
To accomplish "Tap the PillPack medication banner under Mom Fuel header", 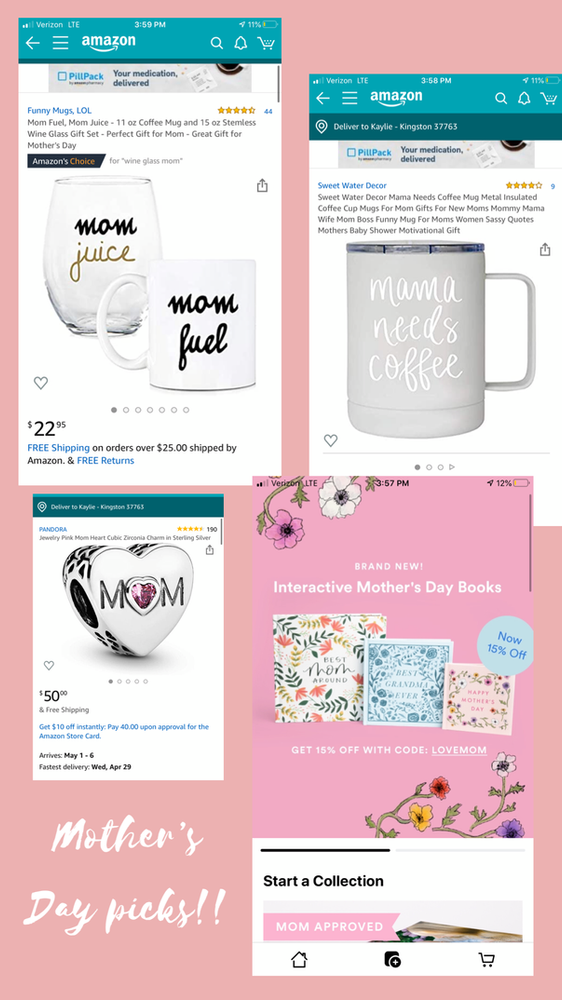I will [150, 78].
